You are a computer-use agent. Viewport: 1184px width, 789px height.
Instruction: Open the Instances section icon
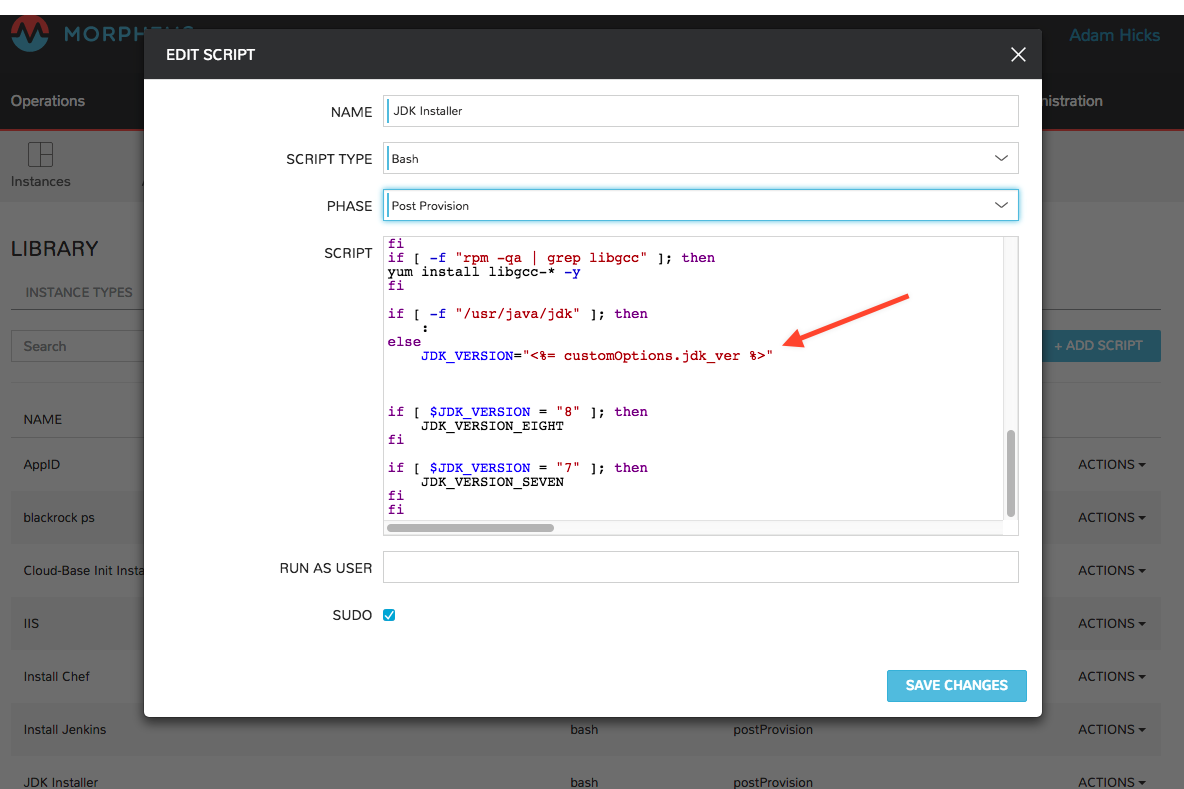pos(40,155)
